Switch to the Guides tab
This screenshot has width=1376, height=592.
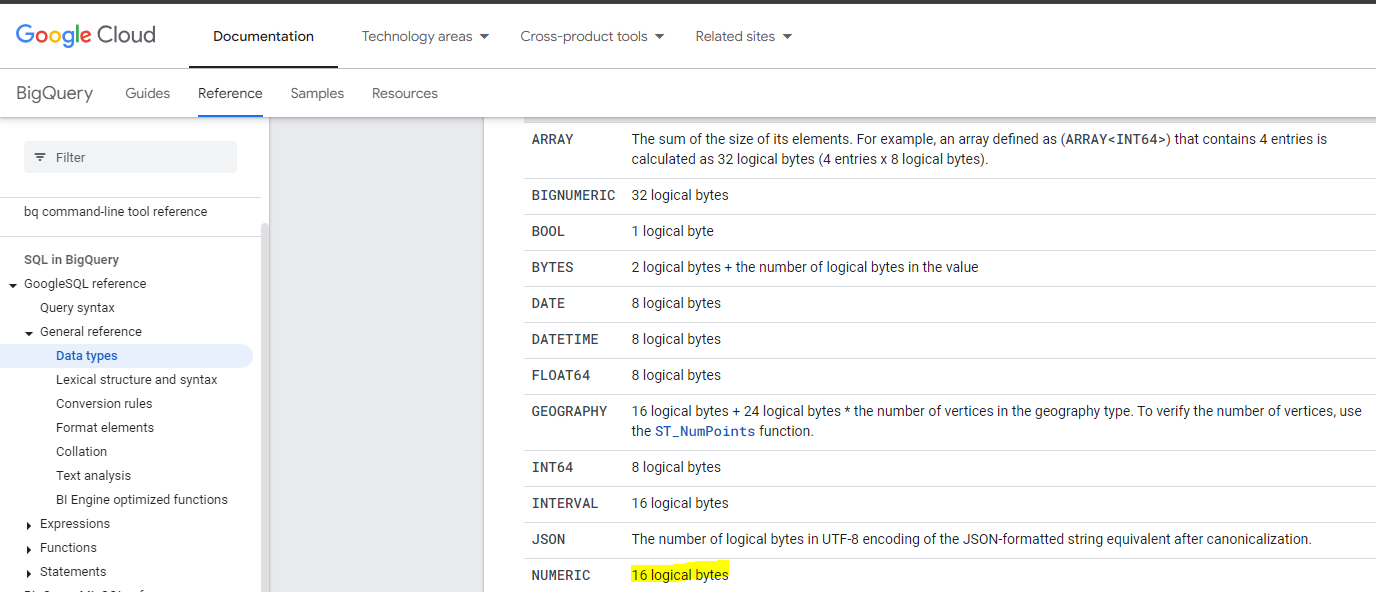(147, 93)
